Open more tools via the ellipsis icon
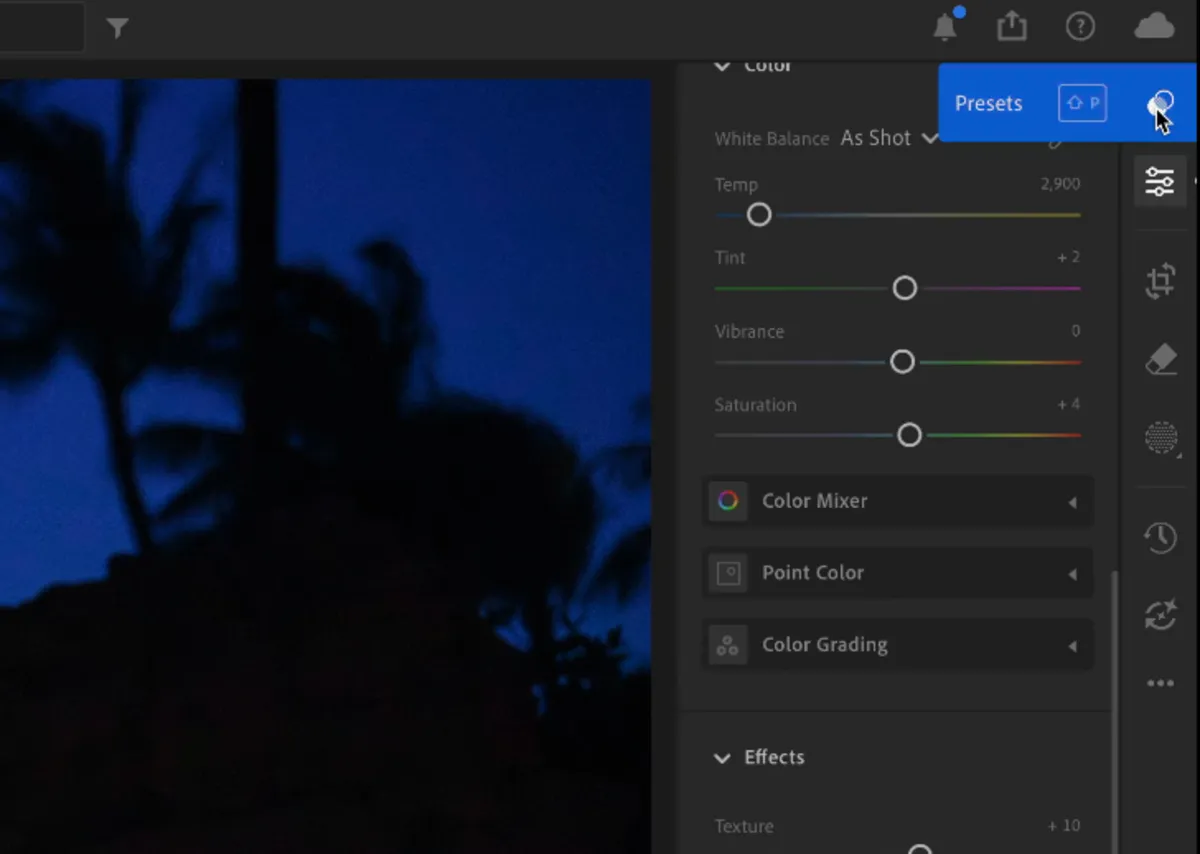The height and width of the screenshot is (854, 1200). 1160,682
